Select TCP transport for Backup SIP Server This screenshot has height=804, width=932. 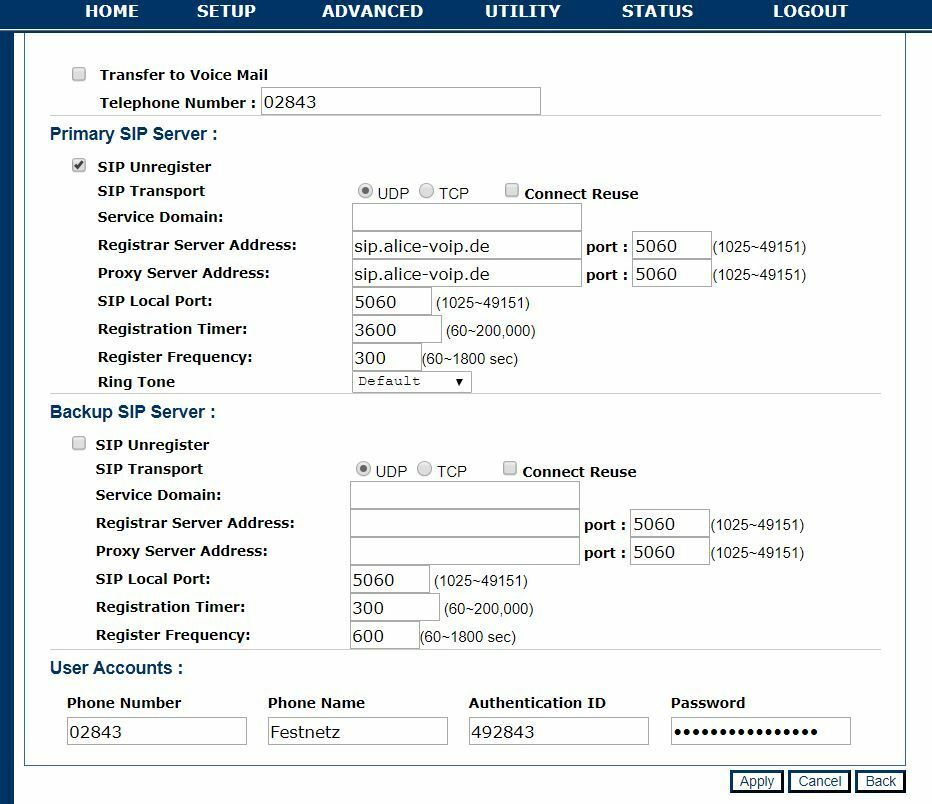pos(424,469)
